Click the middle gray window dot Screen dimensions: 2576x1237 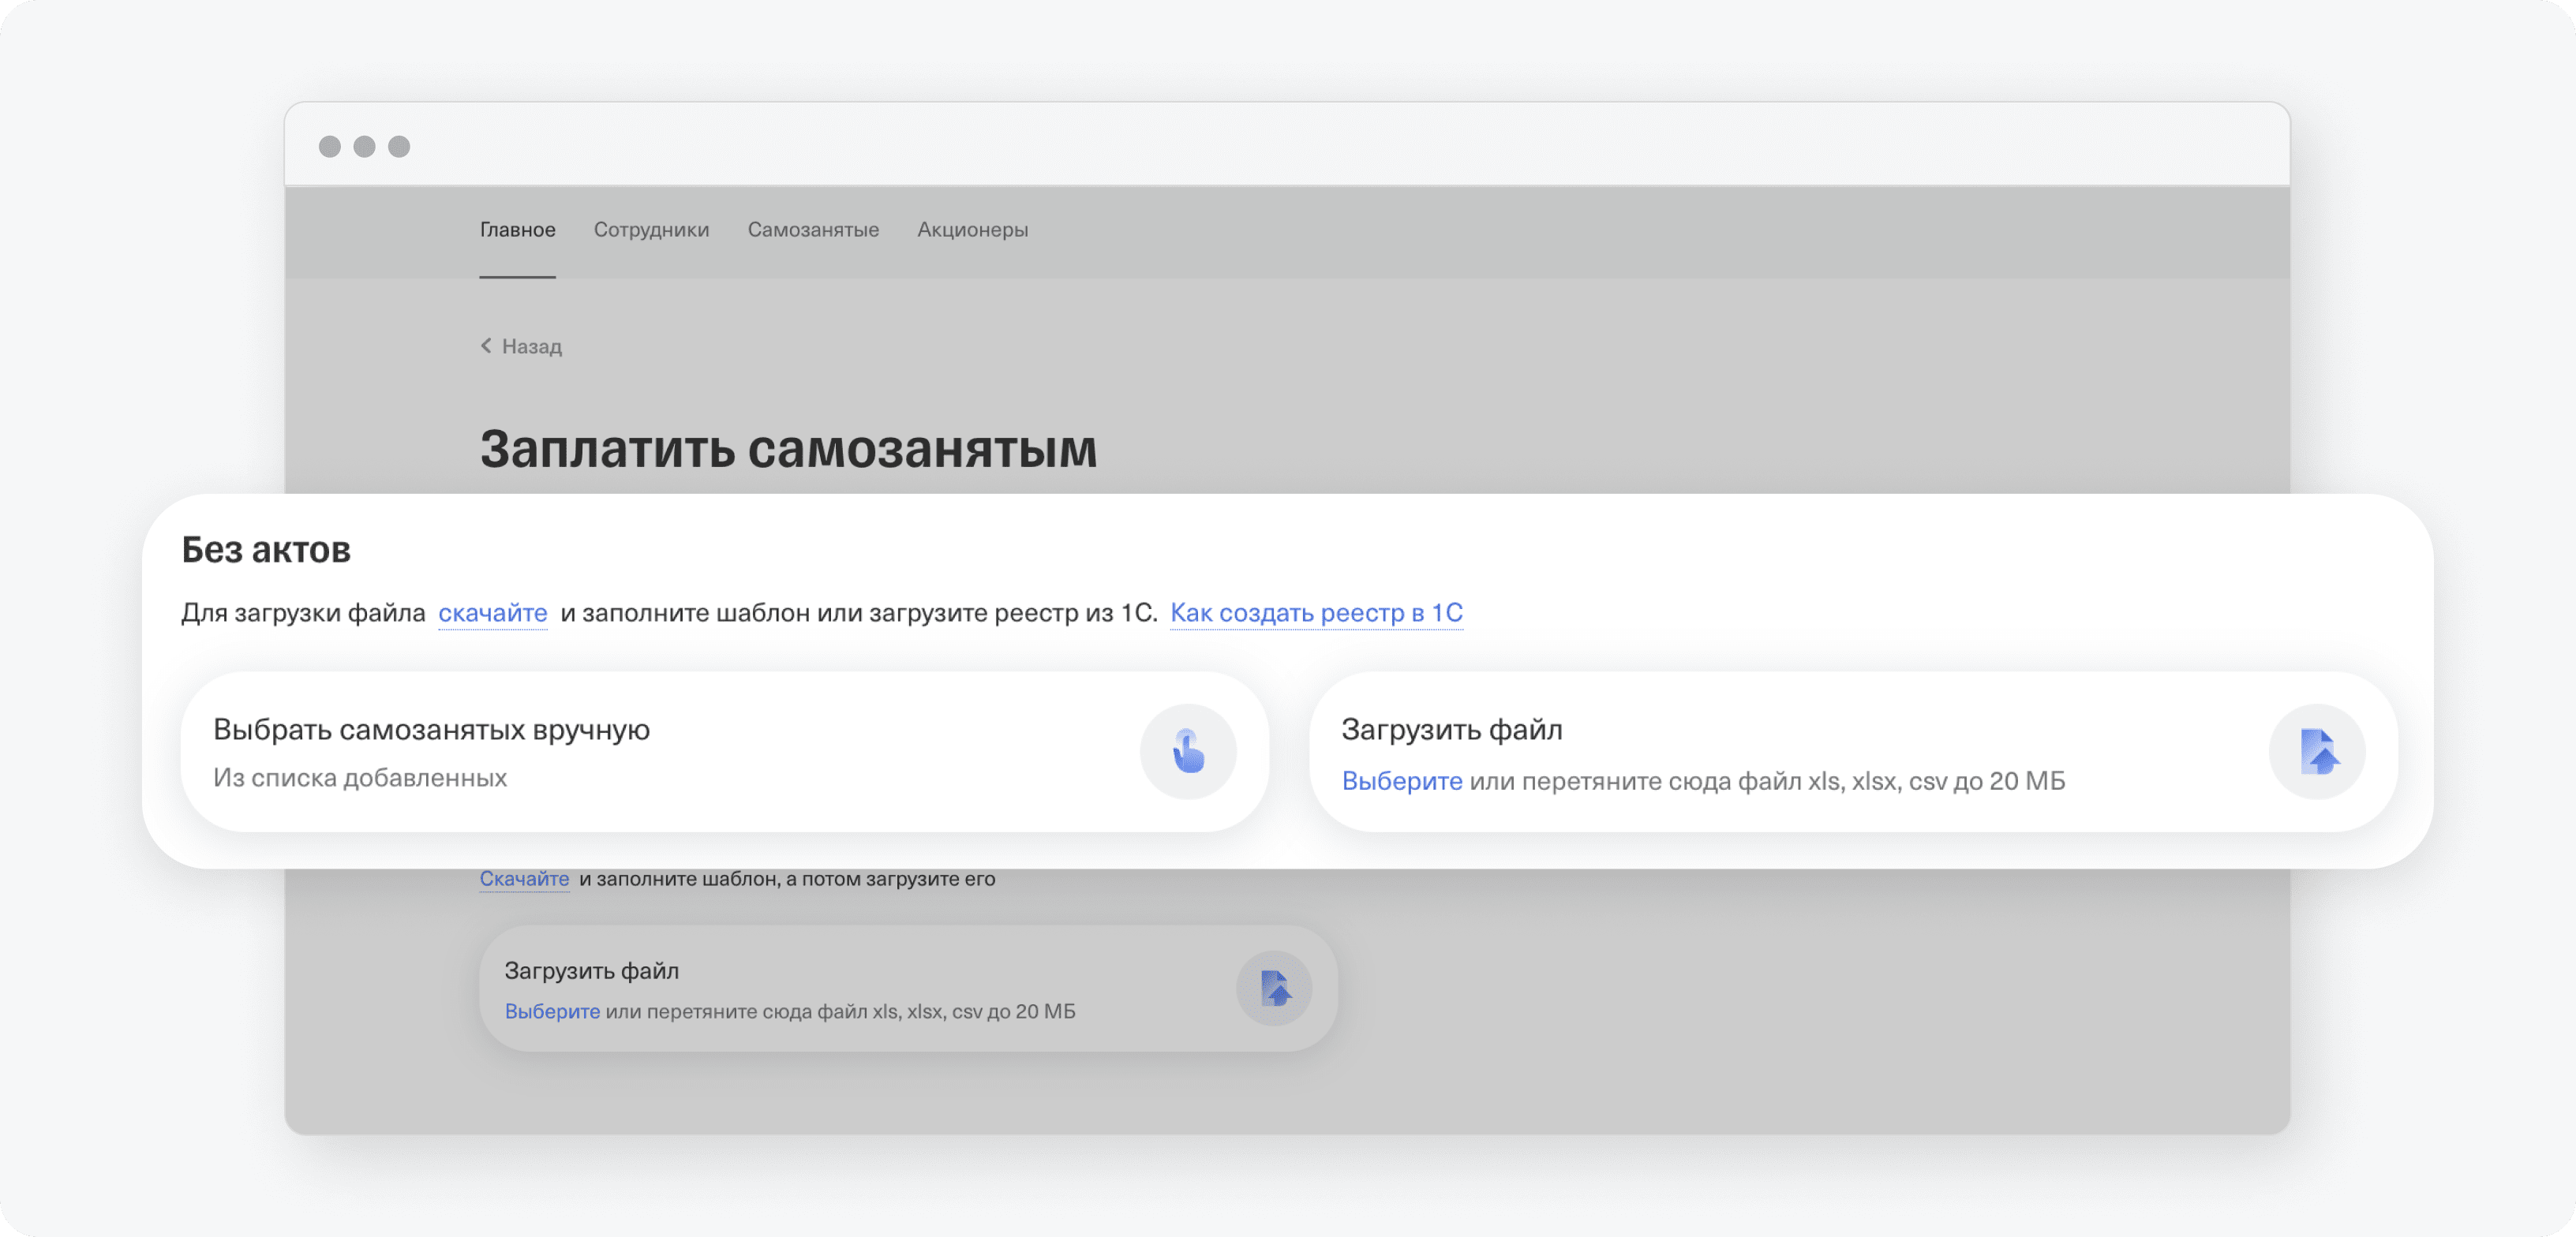click(365, 147)
